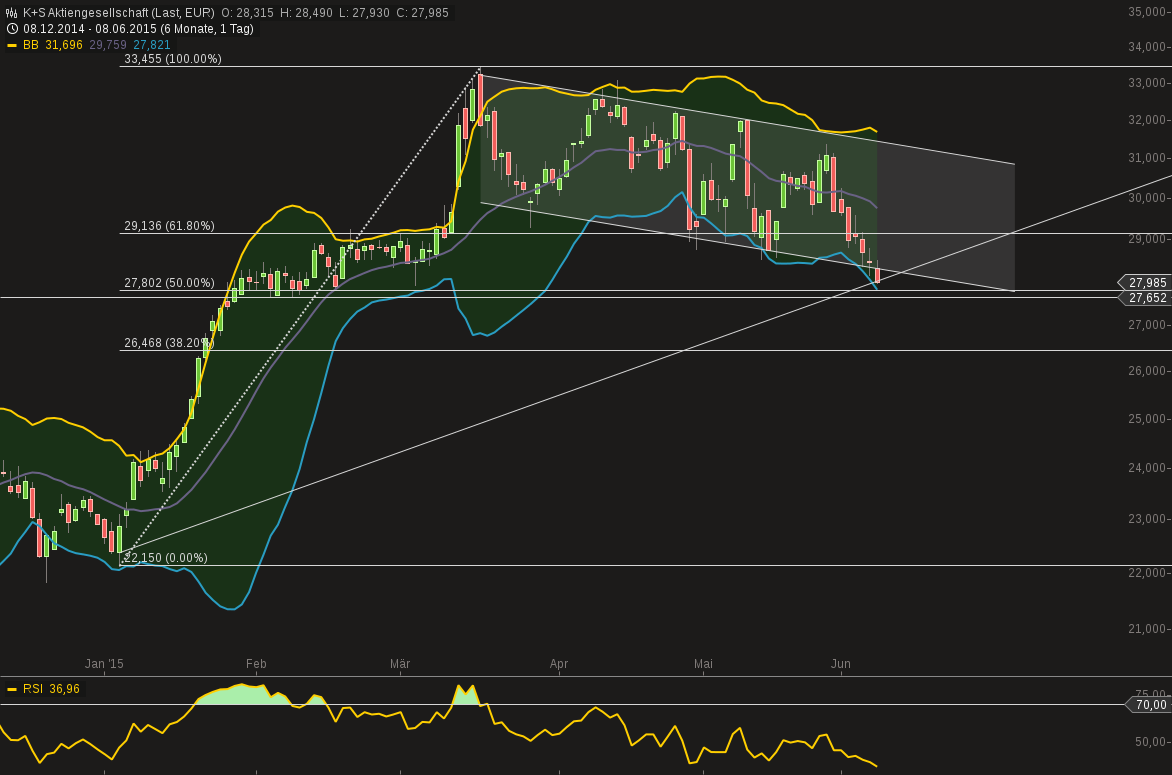This screenshot has height=775, width=1172.
Task: Click the RSI threshold tag 70,00
Action: pos(1148,704)
